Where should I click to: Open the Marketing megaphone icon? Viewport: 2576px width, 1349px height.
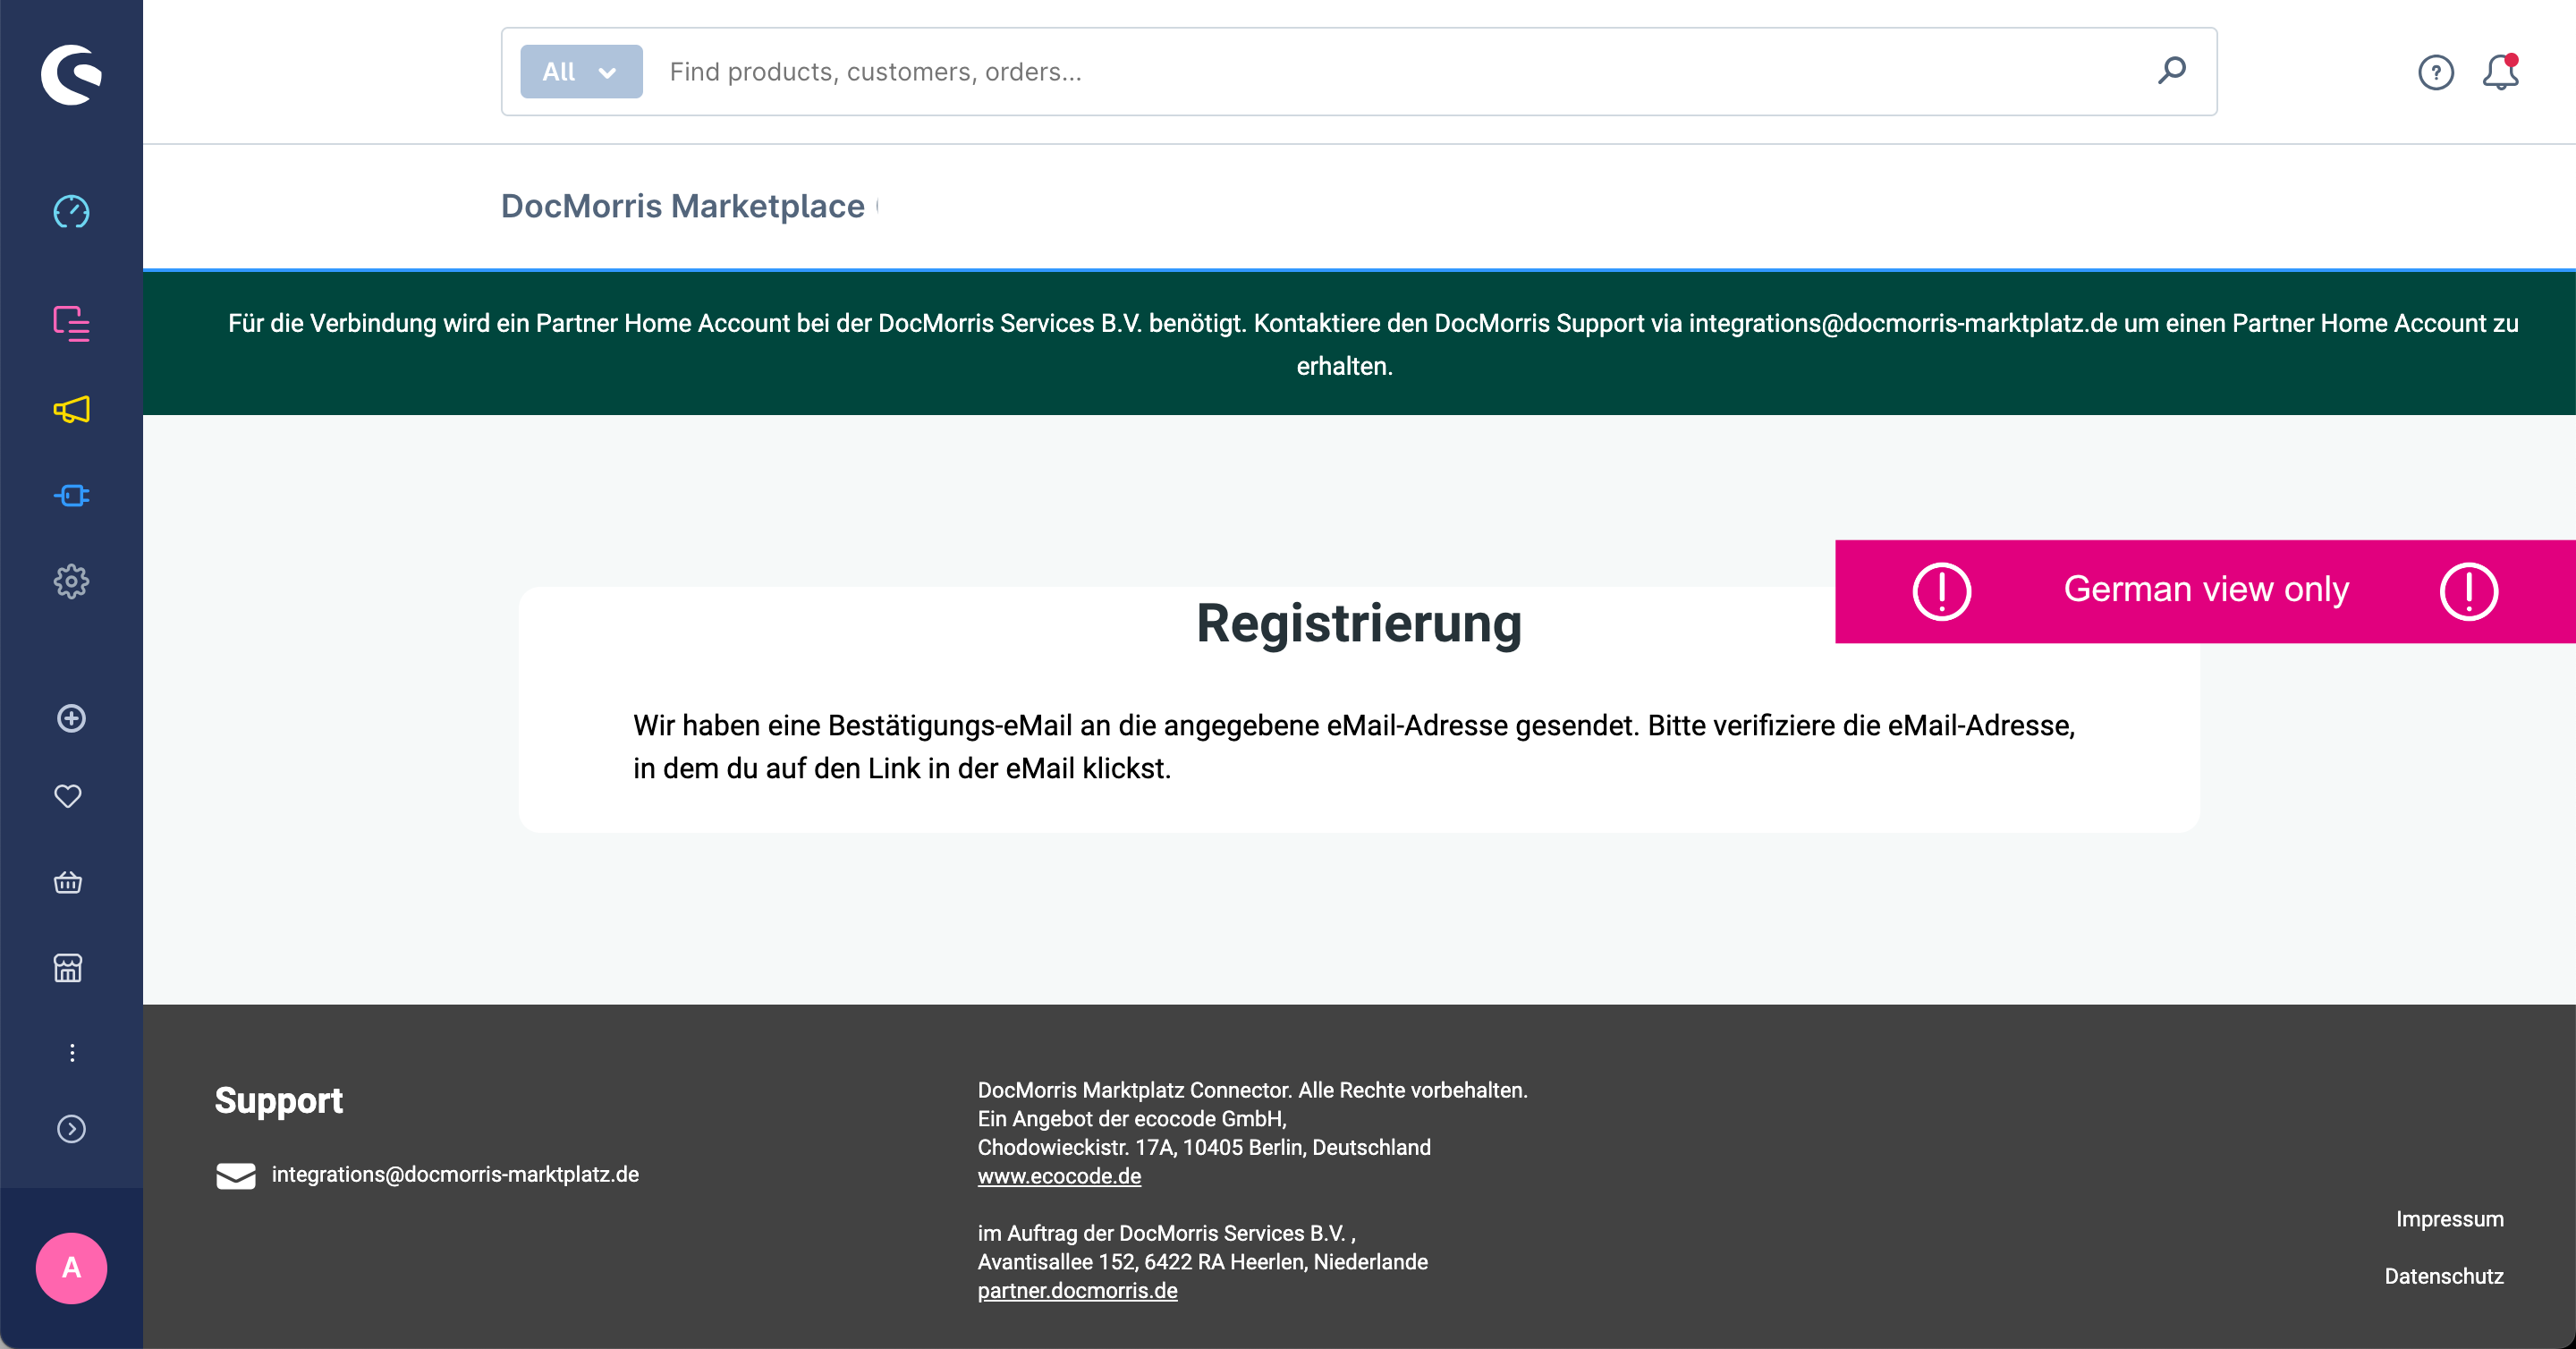pyautogui.click(x=71, y=410)
